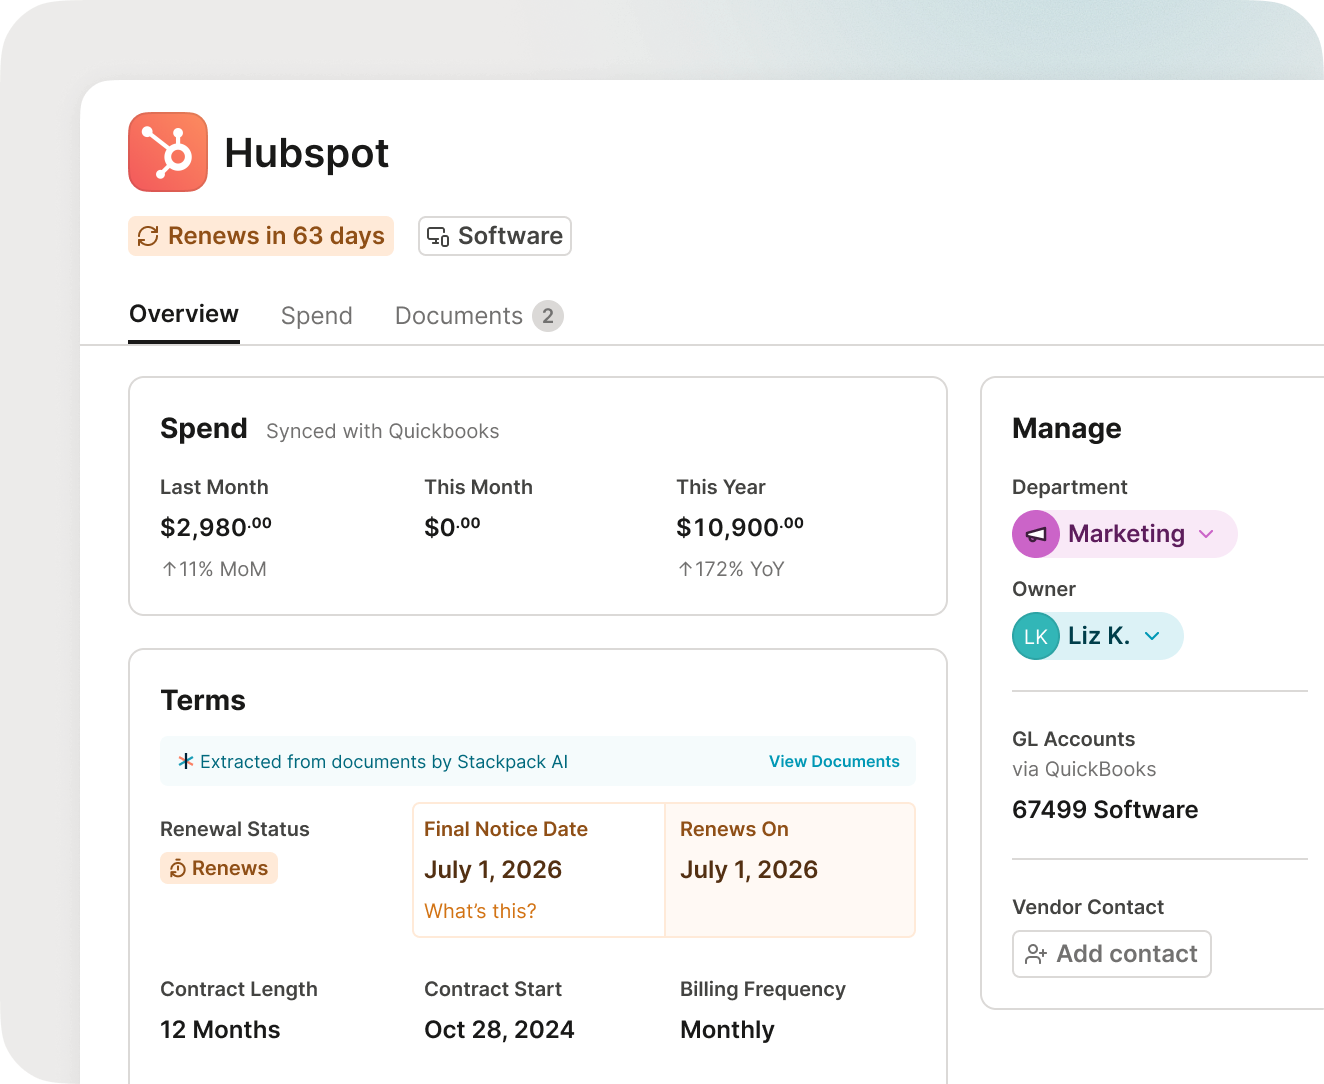The image size is (1324, 1084).
Task: Click the renewal cycle icon in the Renews badge
Action: [148, 236]
